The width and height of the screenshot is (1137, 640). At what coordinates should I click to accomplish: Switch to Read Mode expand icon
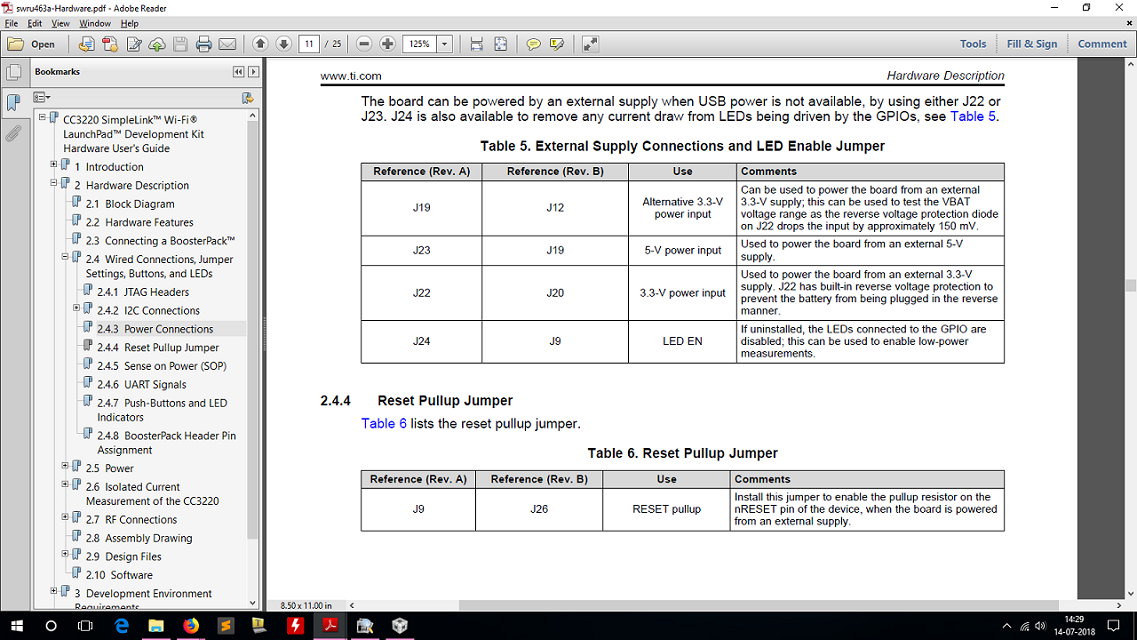(590, 44)
